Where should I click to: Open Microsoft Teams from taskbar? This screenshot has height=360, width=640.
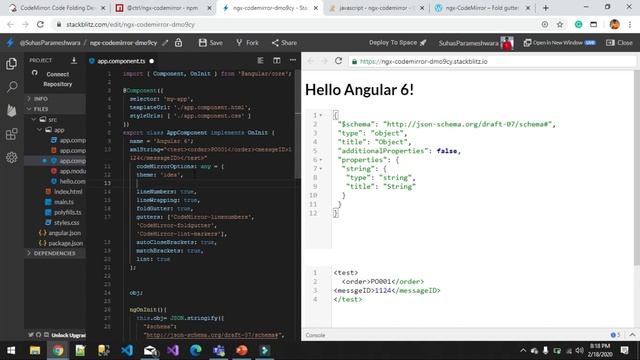click(x=219, y=350)
